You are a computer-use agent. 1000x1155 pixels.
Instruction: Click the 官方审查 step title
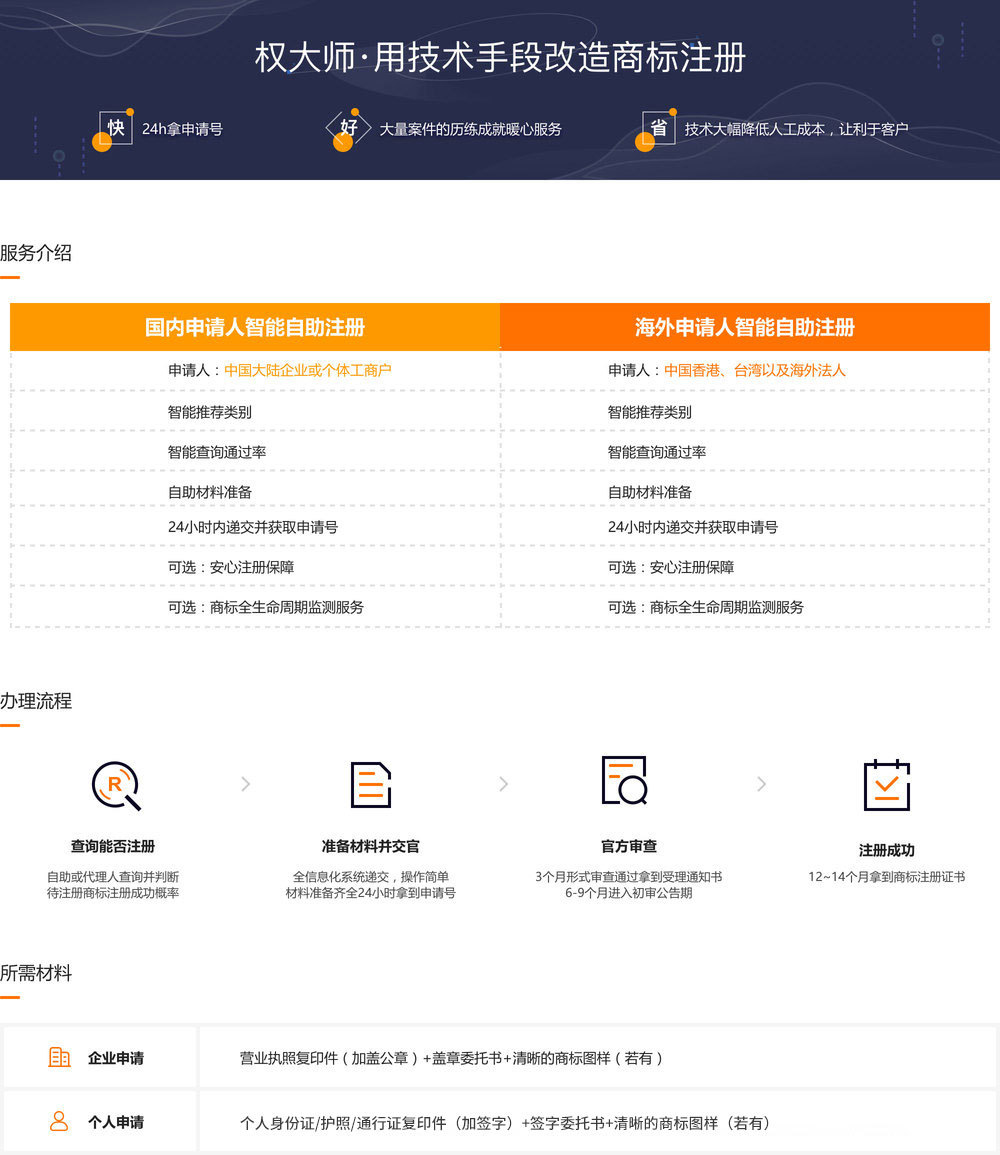click(x=629, y=846)
